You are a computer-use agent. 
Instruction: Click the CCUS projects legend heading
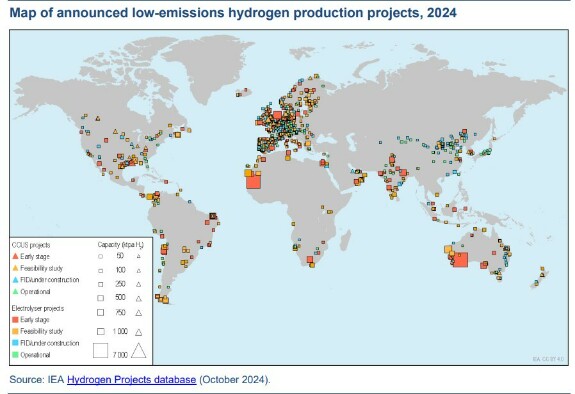coord(31,245)
